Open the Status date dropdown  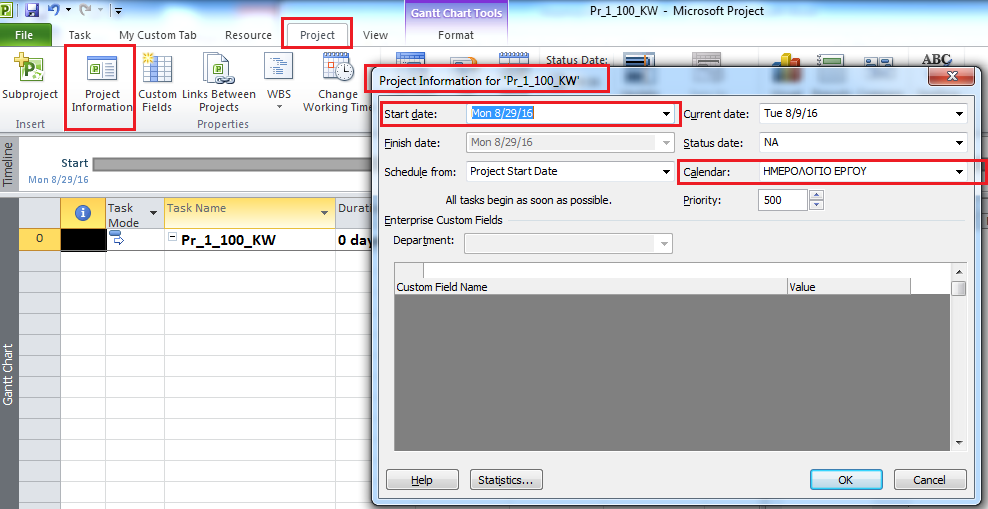959,143
